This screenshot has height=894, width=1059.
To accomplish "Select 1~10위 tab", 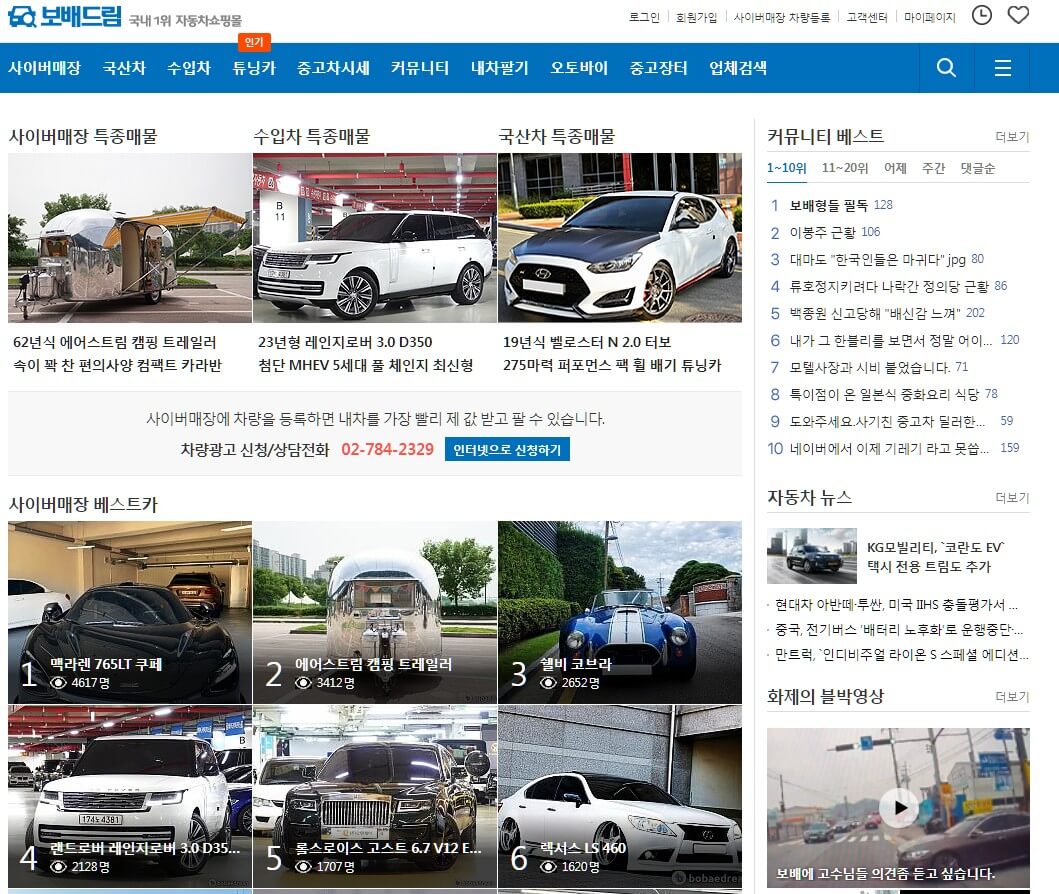I will (x=786, y=168).
